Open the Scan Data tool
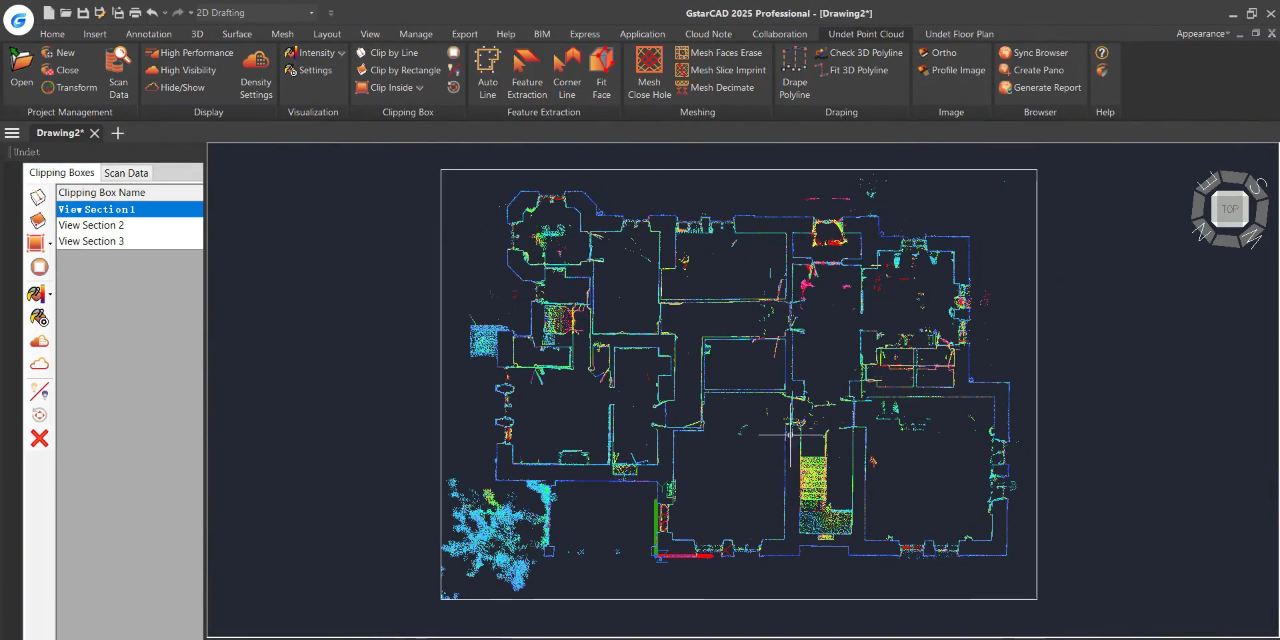 (x=118, y=74)
